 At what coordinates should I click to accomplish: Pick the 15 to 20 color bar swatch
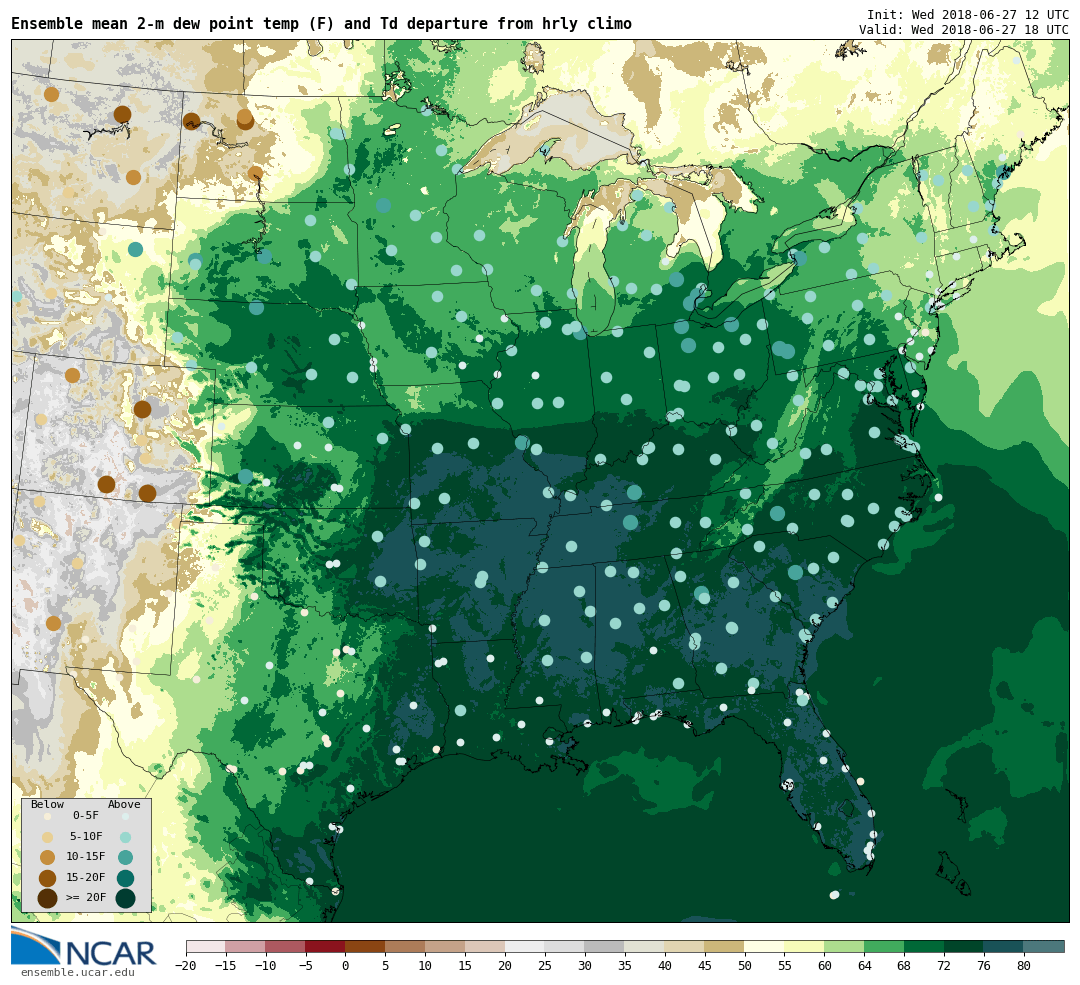click(x=486, y=946)
